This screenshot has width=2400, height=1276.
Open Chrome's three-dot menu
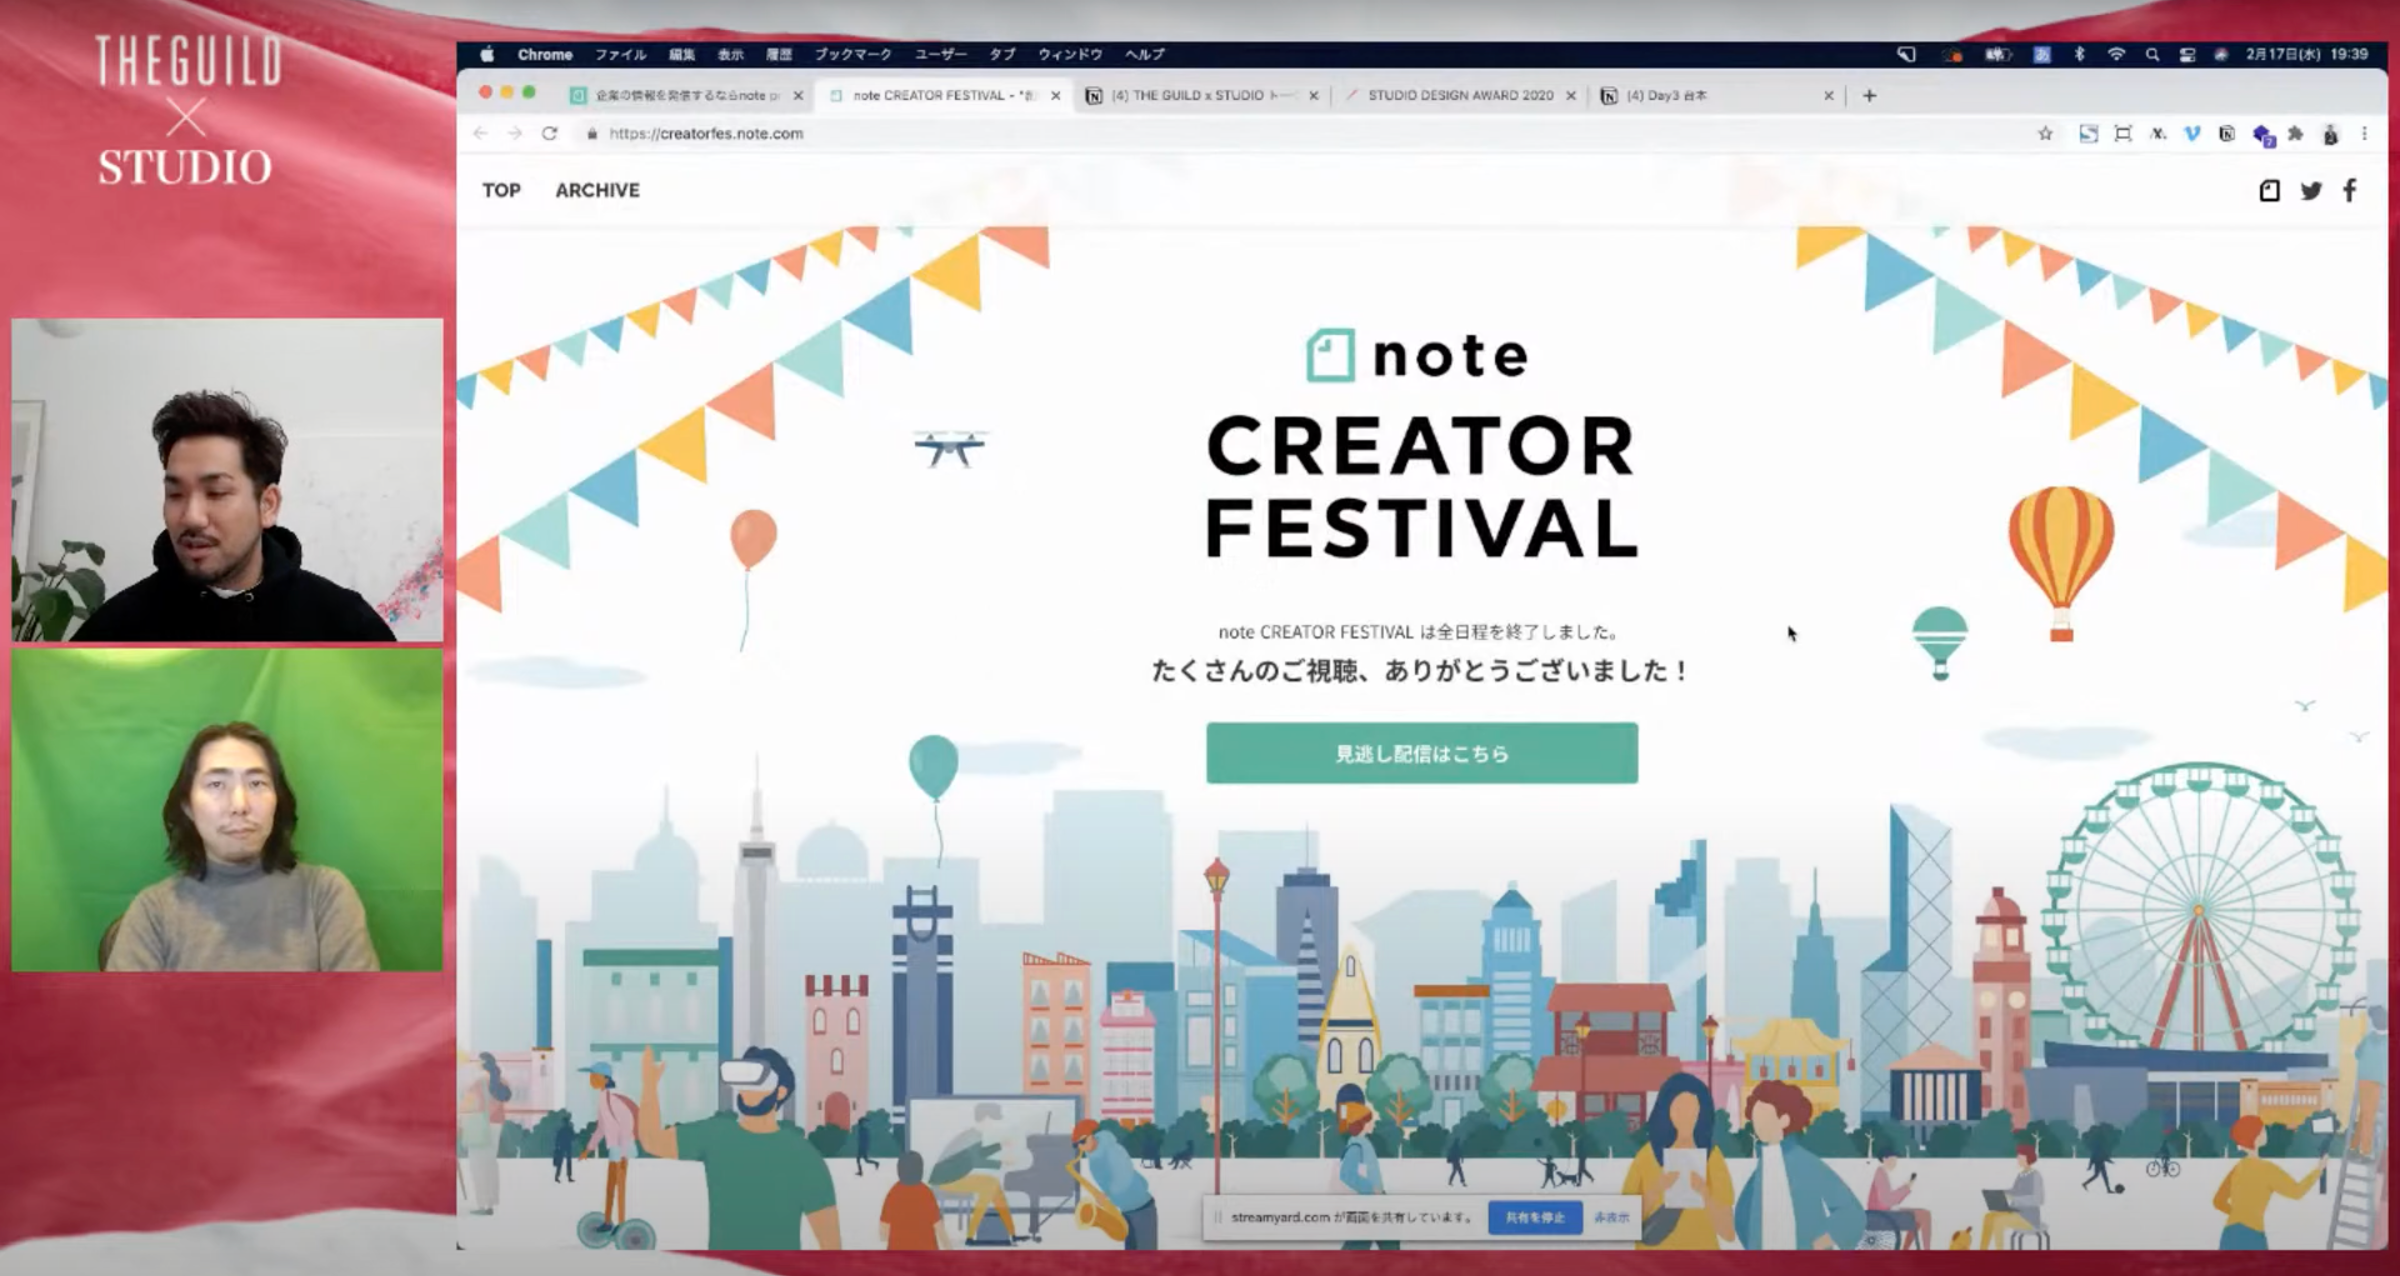(2364, 133)
